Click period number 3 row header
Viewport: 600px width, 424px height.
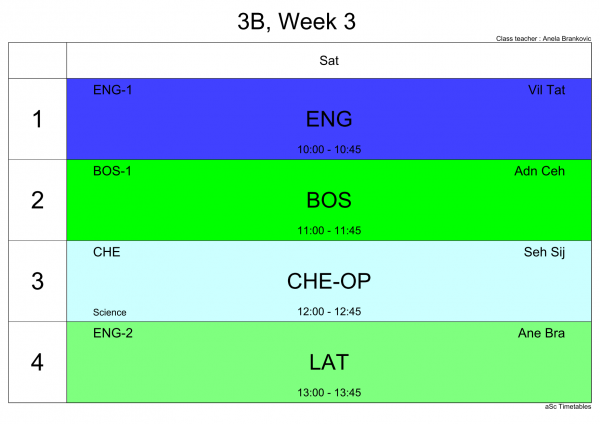click(38, 281)
